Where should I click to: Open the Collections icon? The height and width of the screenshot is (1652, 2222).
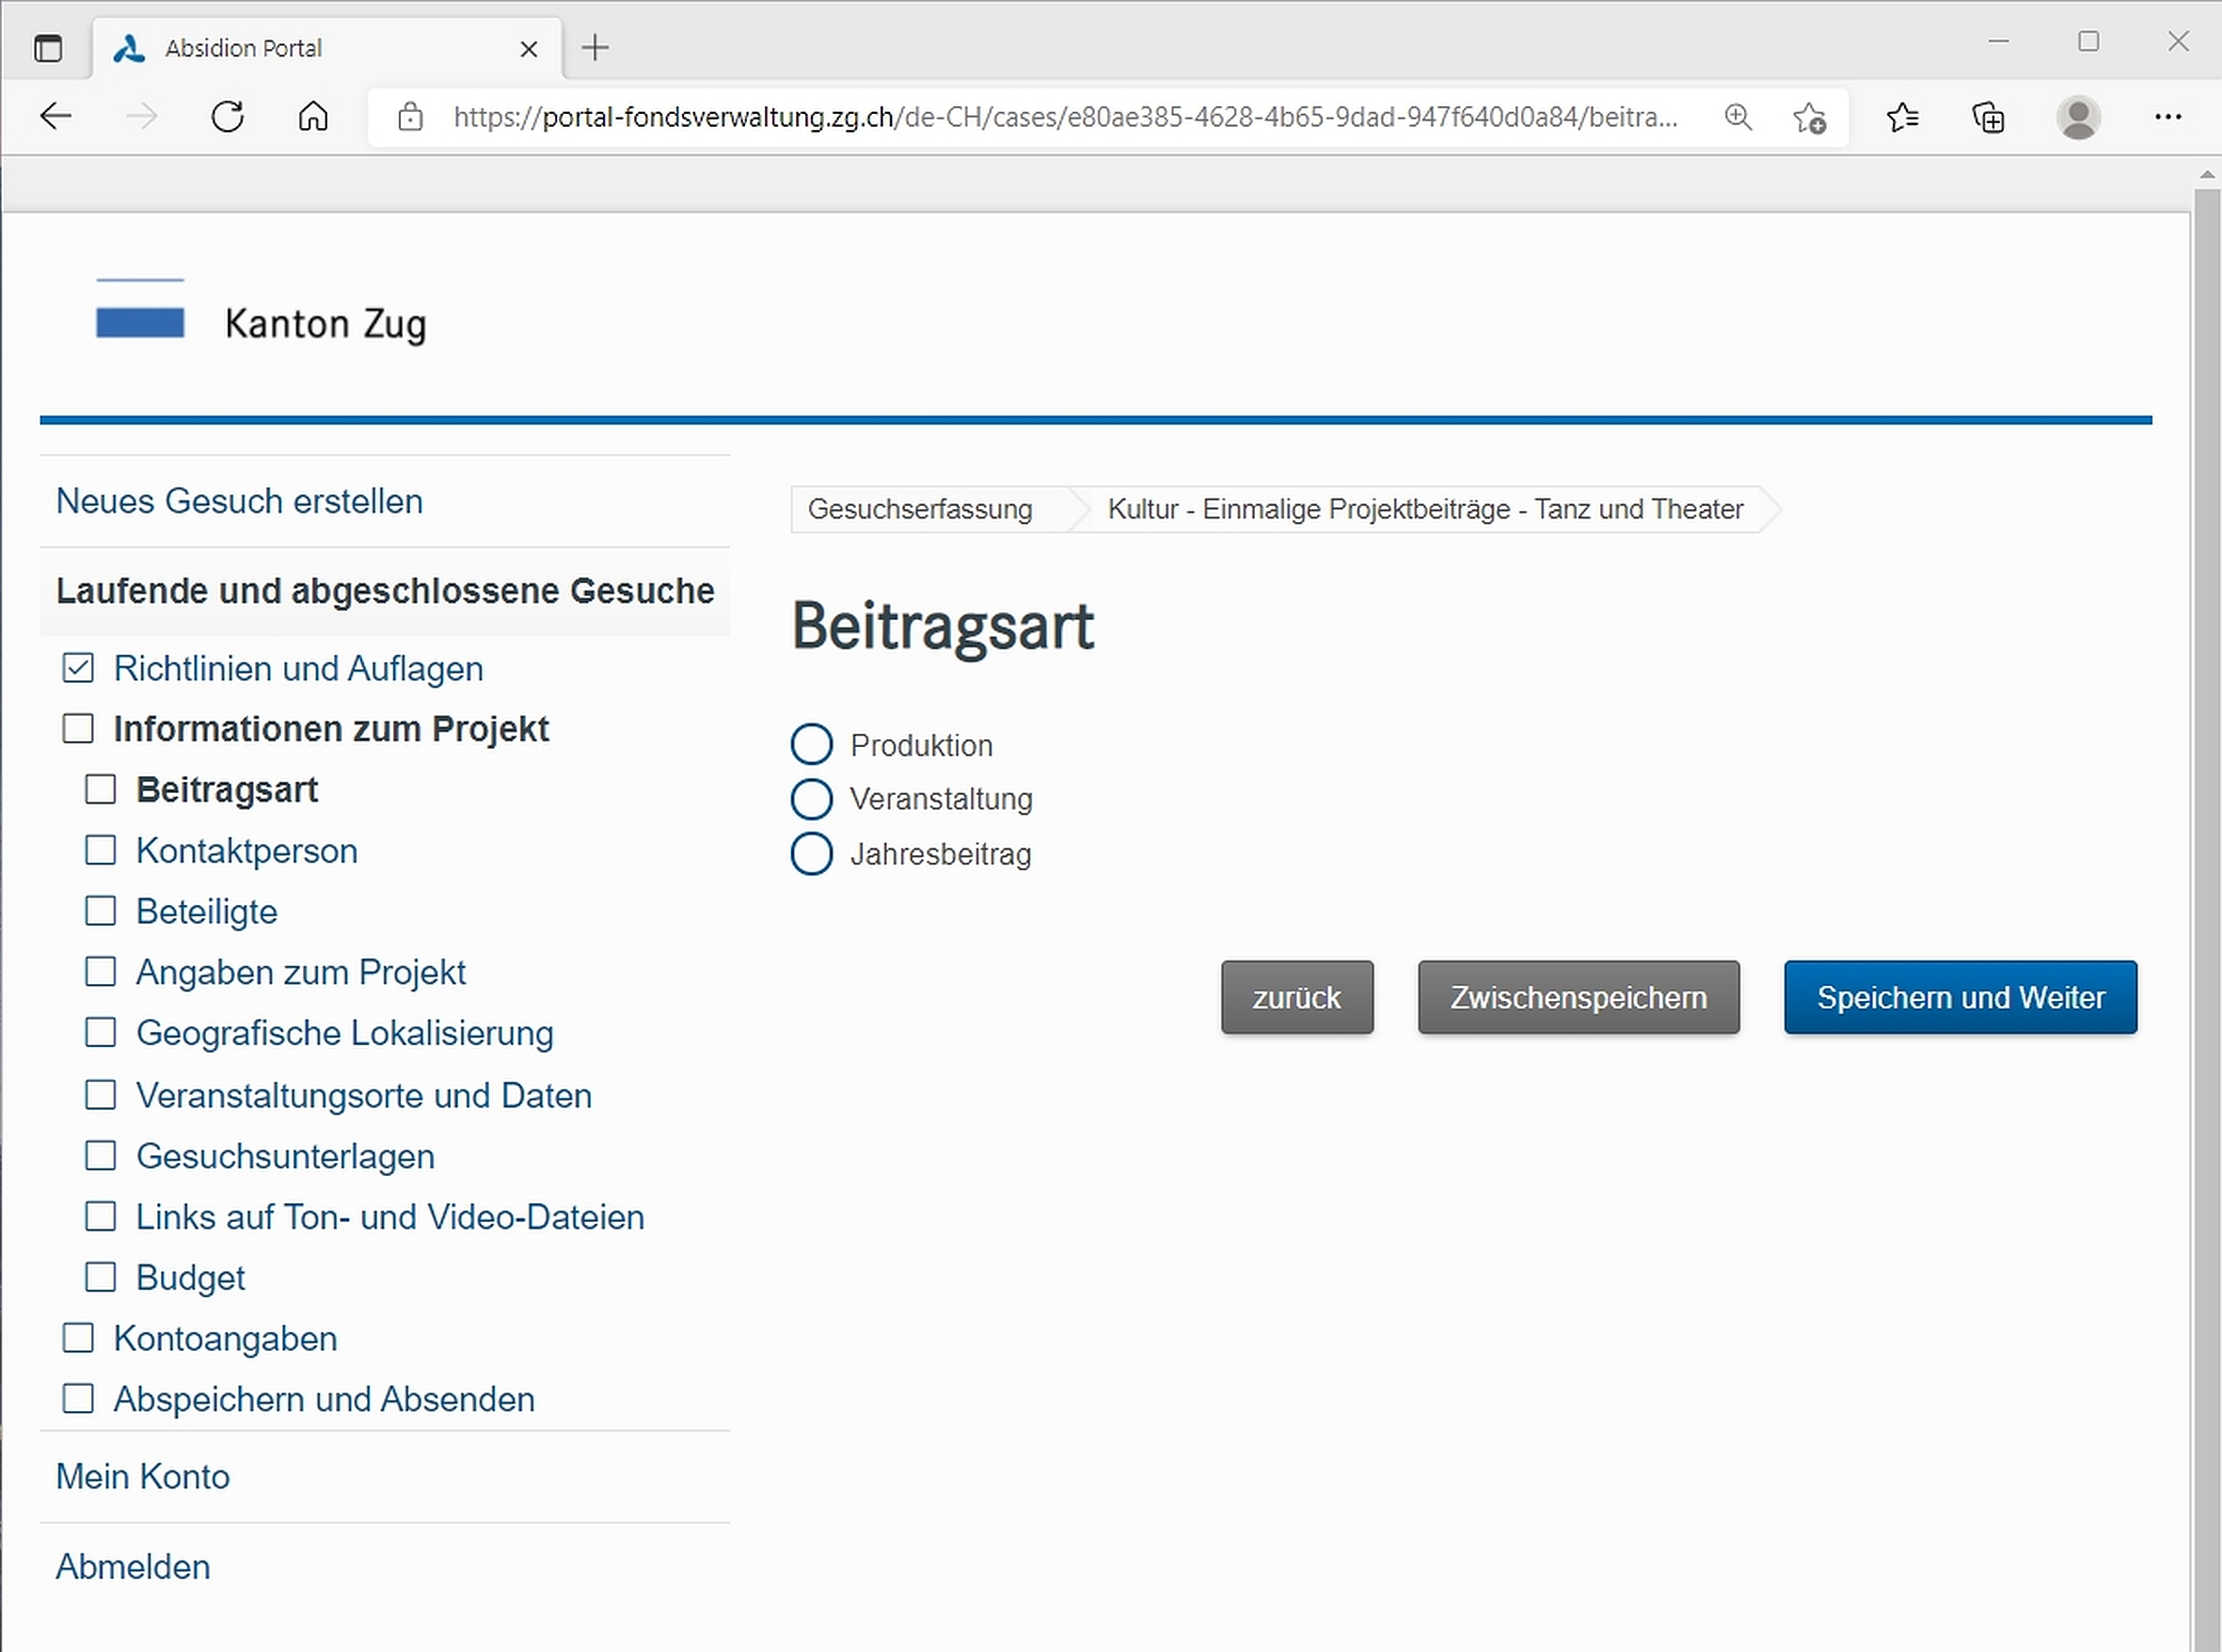tap(1987, 118)
